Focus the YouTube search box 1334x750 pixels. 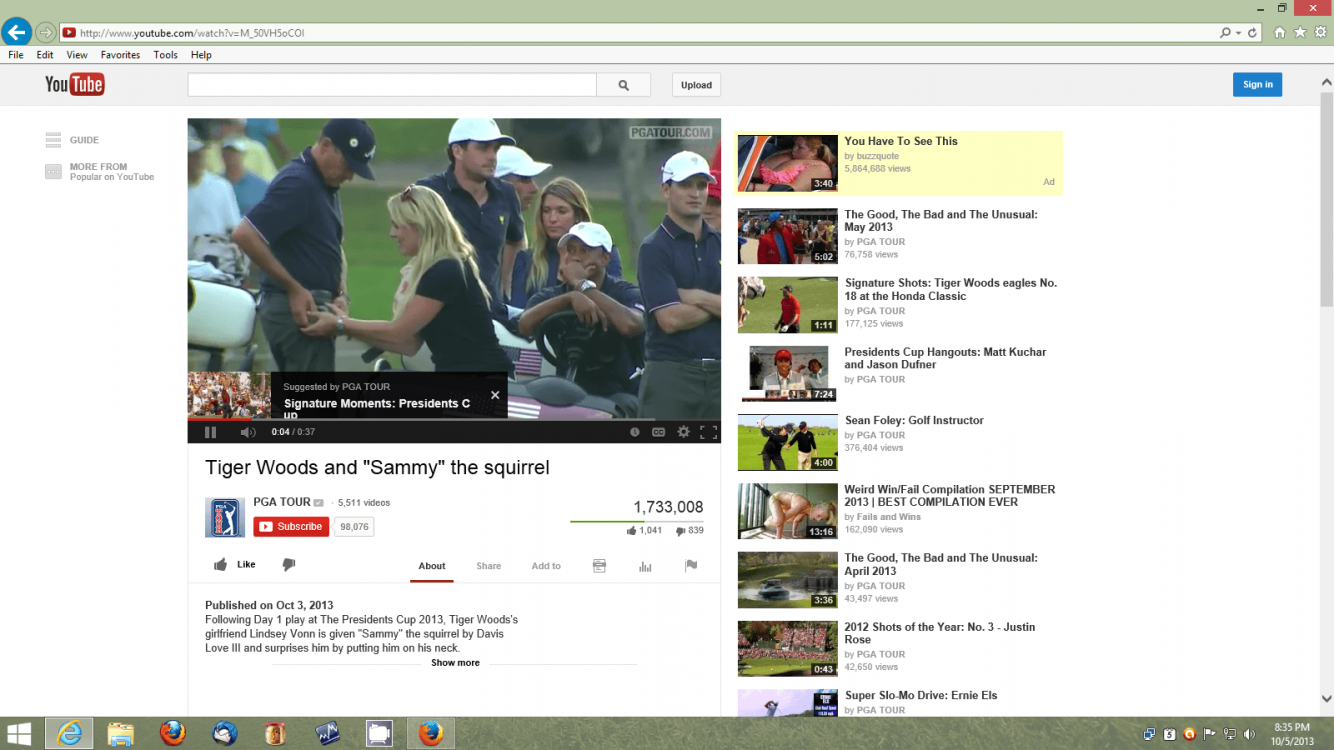point(392,85)
